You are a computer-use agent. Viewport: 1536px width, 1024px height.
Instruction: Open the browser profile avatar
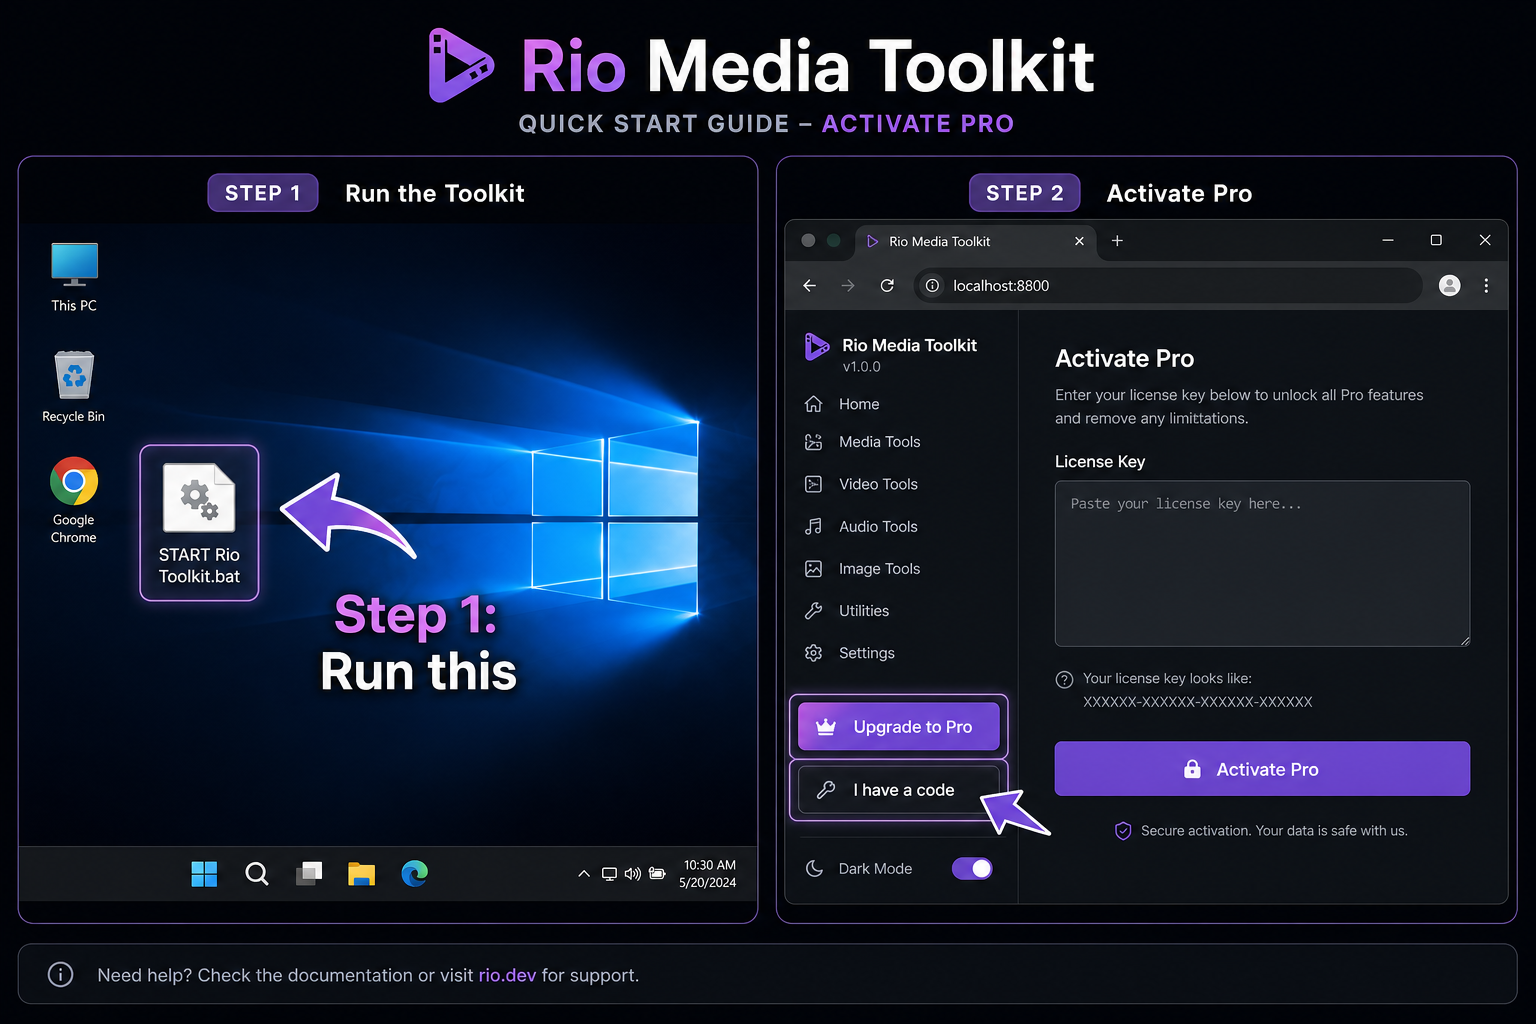1449,286
